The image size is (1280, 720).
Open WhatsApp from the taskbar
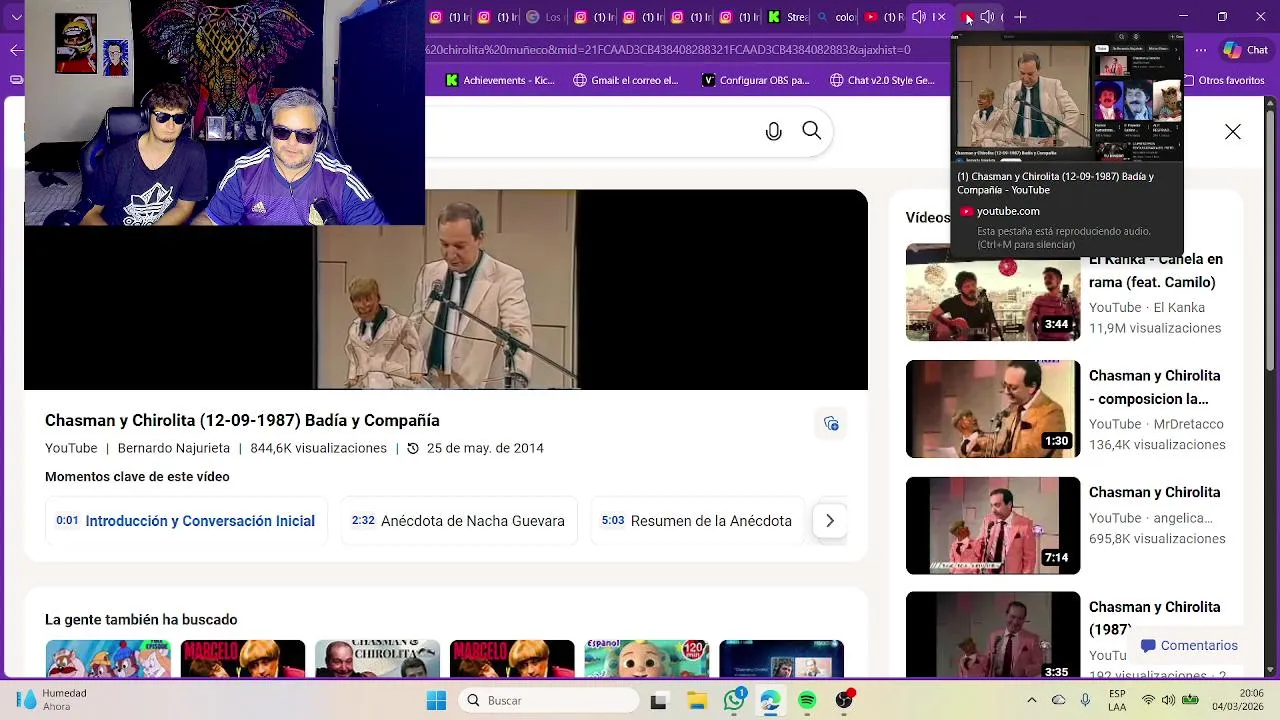pos(734,701)
